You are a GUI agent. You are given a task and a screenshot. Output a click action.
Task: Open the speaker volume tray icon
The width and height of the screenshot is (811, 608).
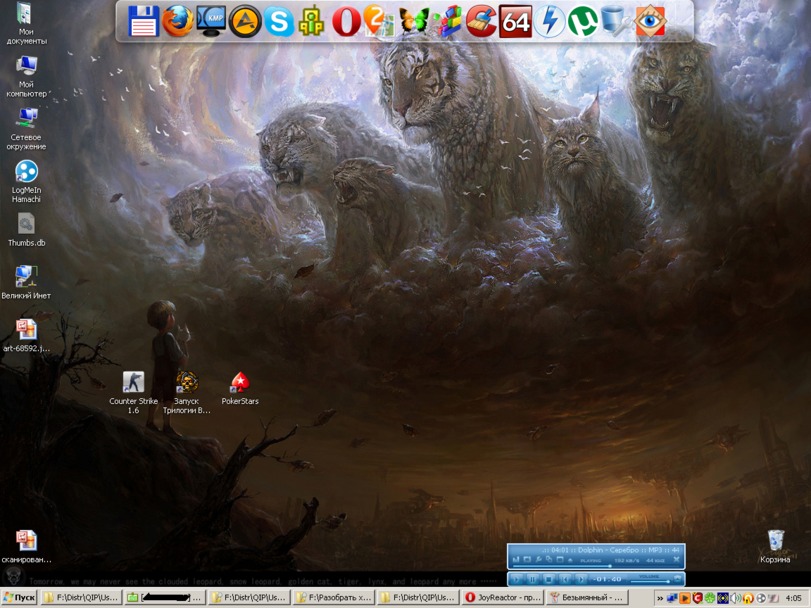[x=735, y=598]
